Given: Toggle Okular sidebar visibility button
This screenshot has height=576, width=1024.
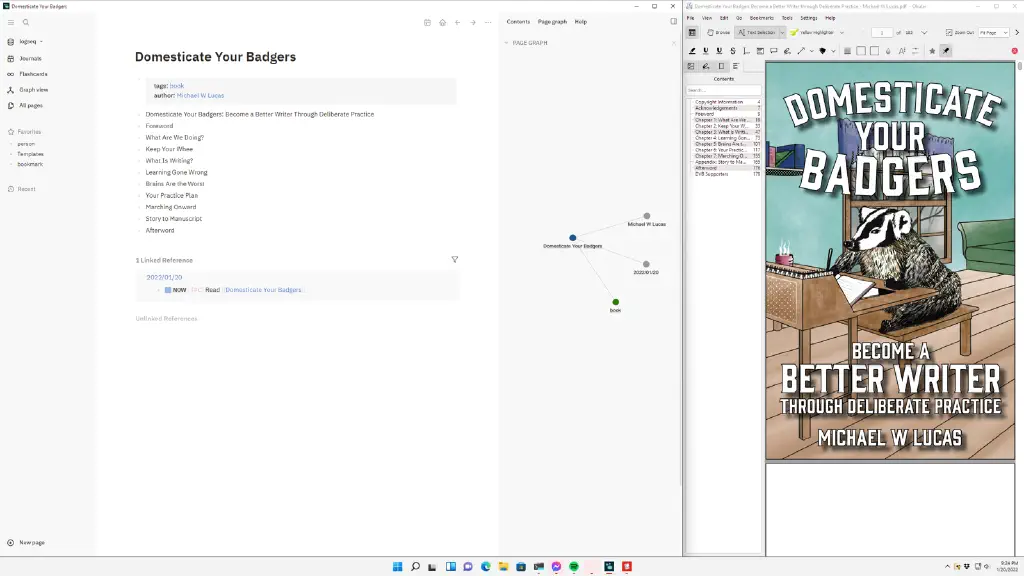Looking at the screenshot, I should 692,32.
